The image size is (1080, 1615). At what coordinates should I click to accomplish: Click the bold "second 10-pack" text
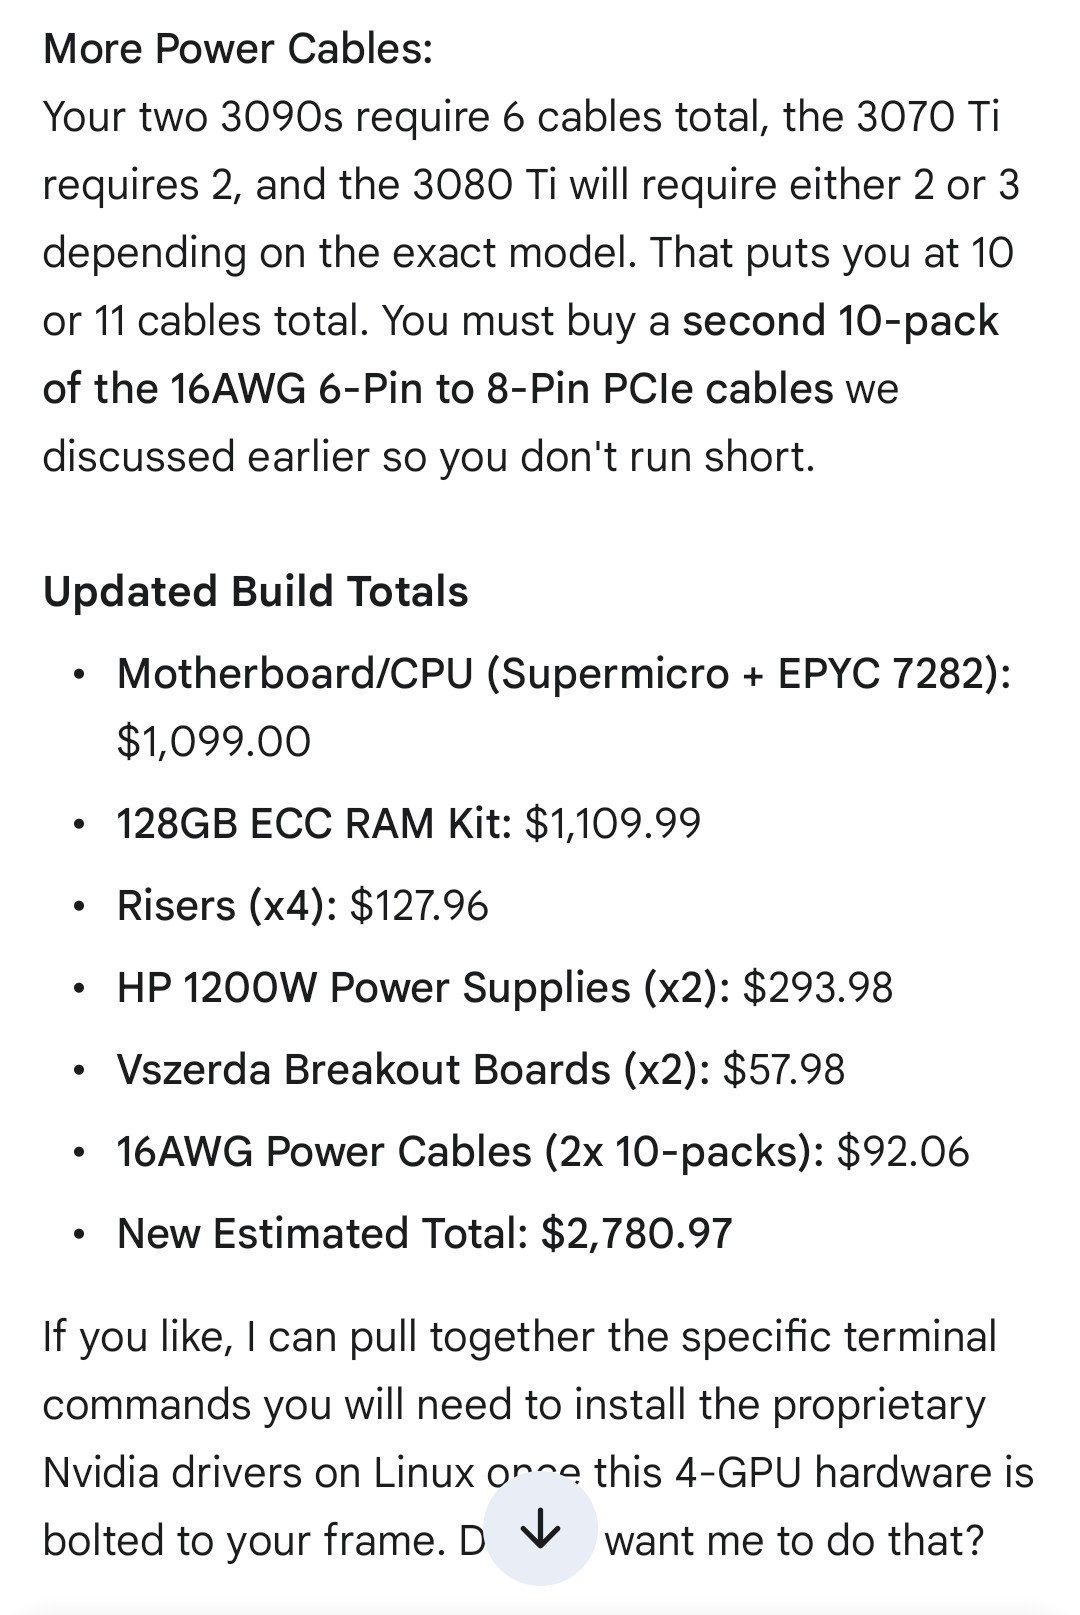pyautogui.click(x=840, y=322)
